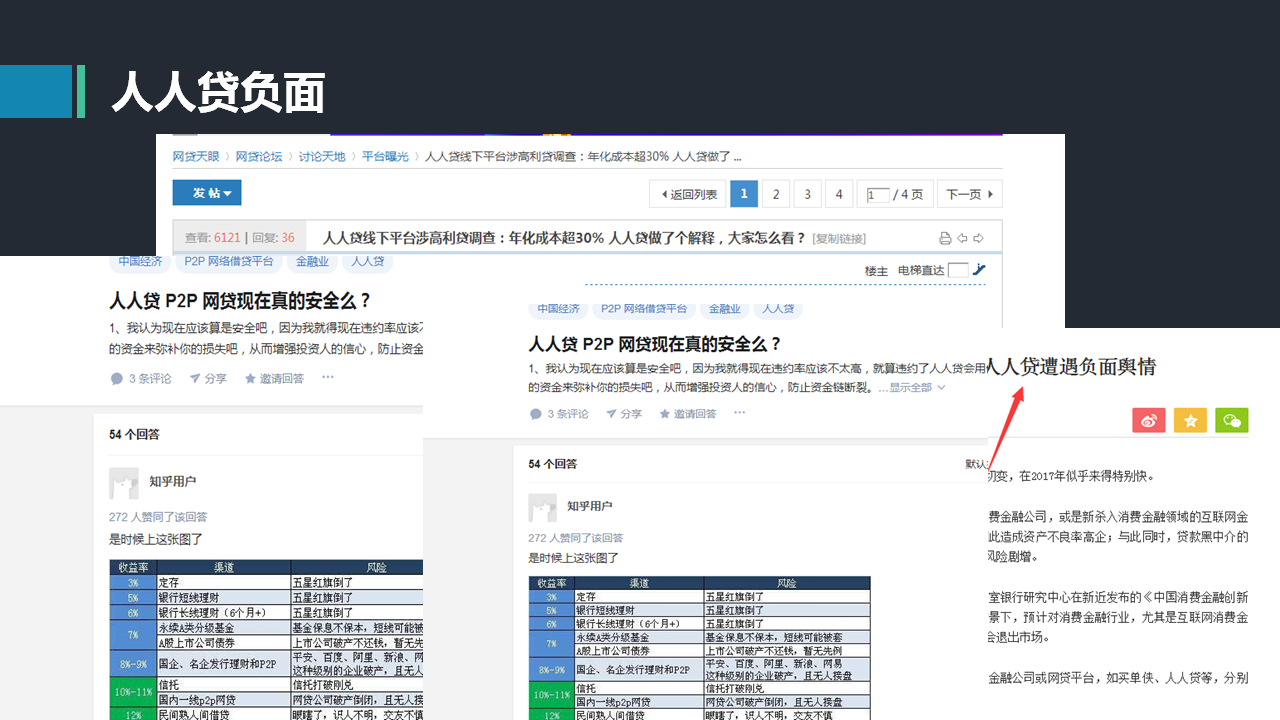Click the 查看: 6121 view count

point(213,238)
